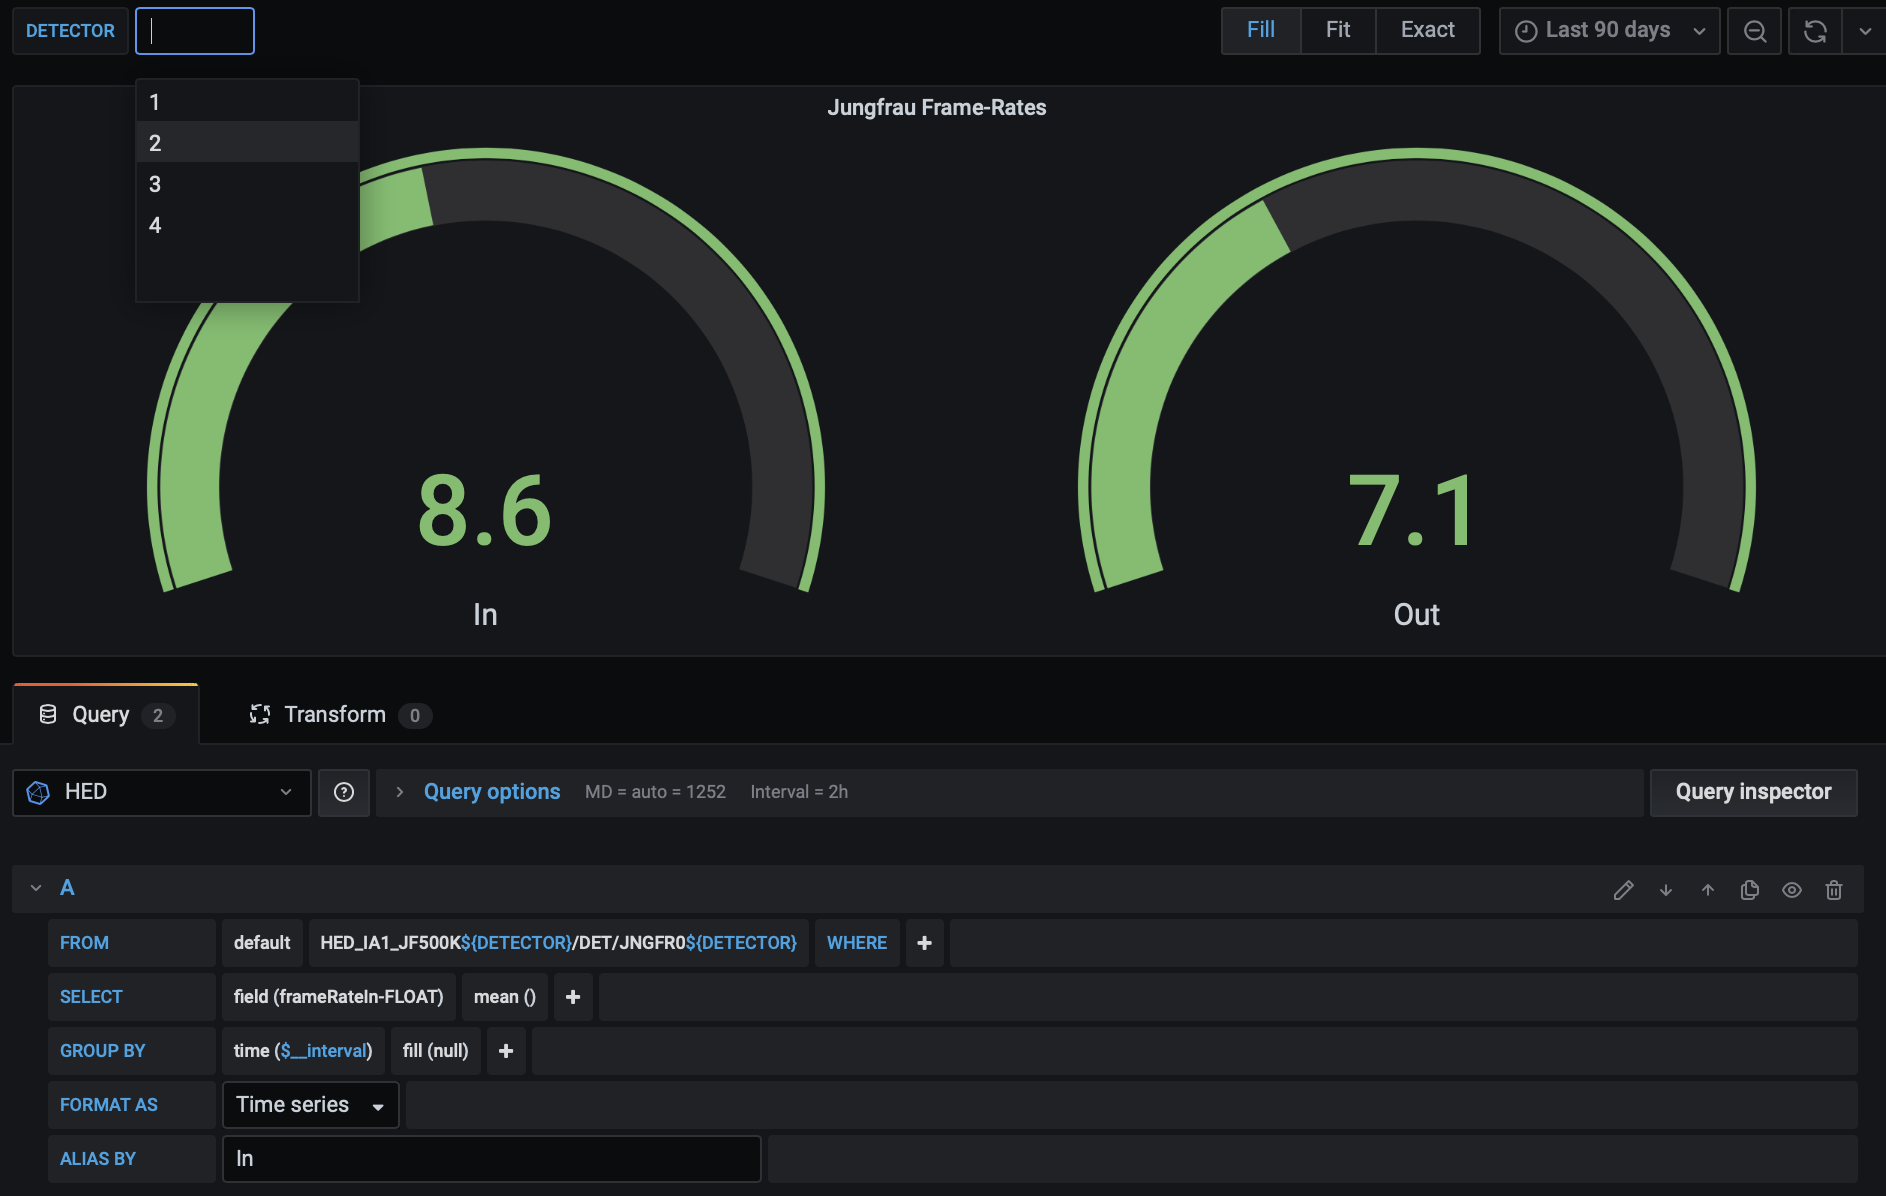The width and height of the screenshot is (1886, 1196).
Task: Click the ALIAS BY input field
Action: point(492,1159)
